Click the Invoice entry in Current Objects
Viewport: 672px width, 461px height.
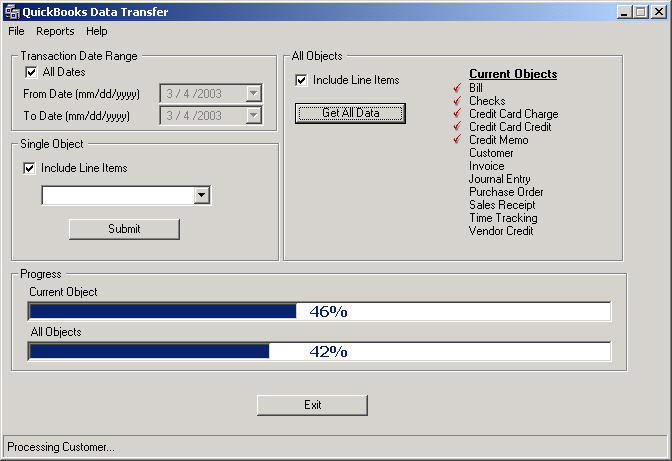pyautogui.click(x=486, y=166)
